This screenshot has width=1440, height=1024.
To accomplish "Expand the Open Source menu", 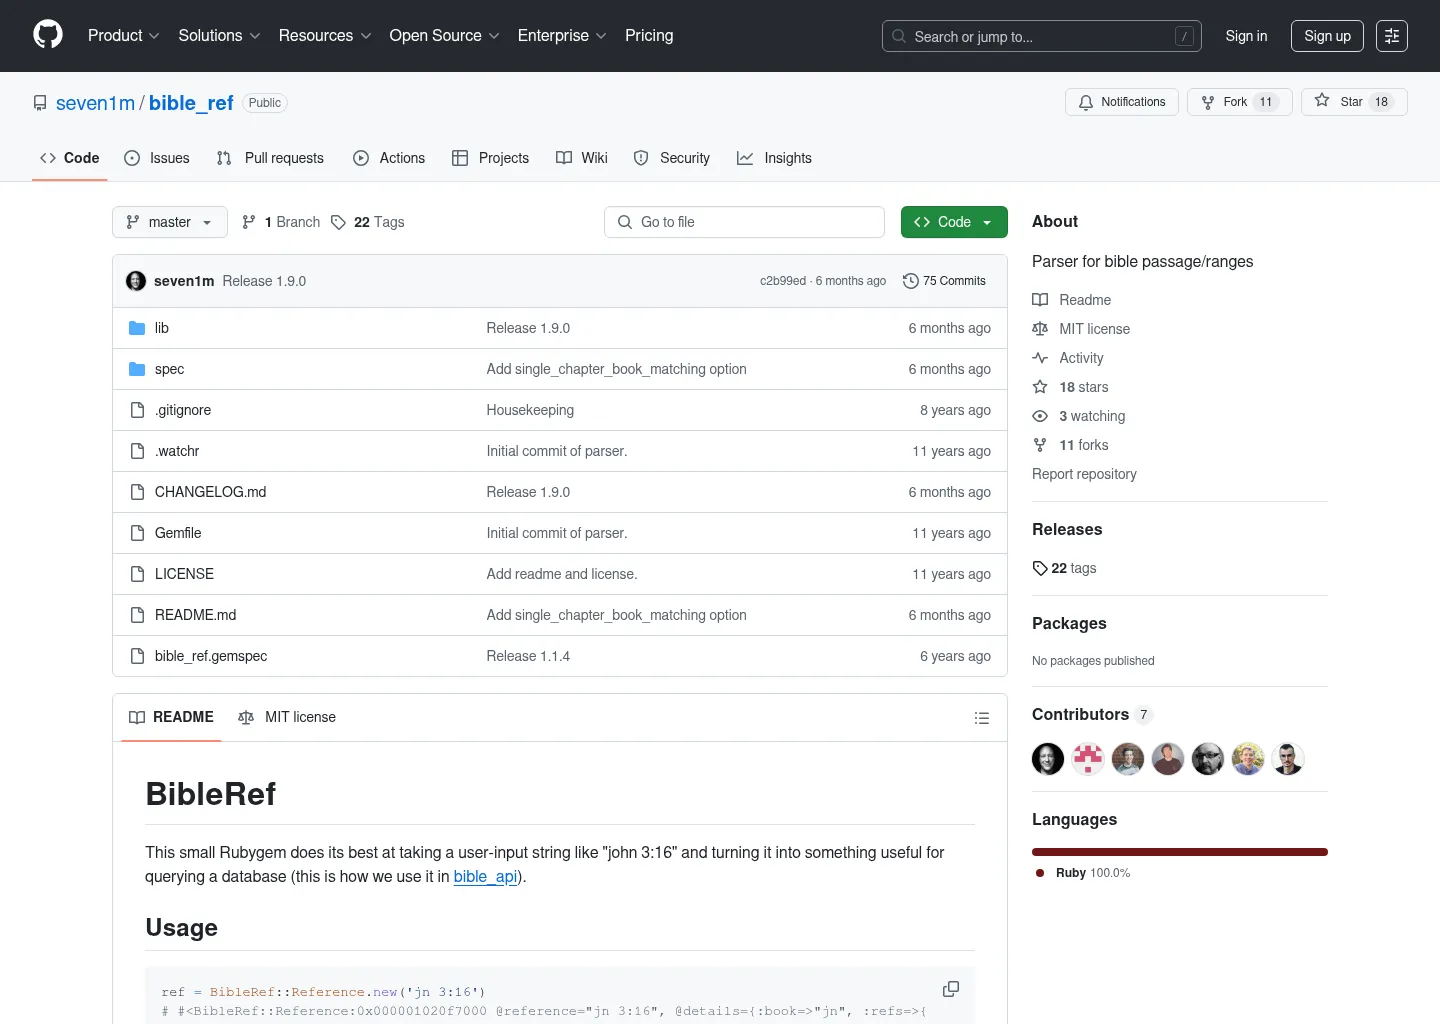I will tap(444, 35).
